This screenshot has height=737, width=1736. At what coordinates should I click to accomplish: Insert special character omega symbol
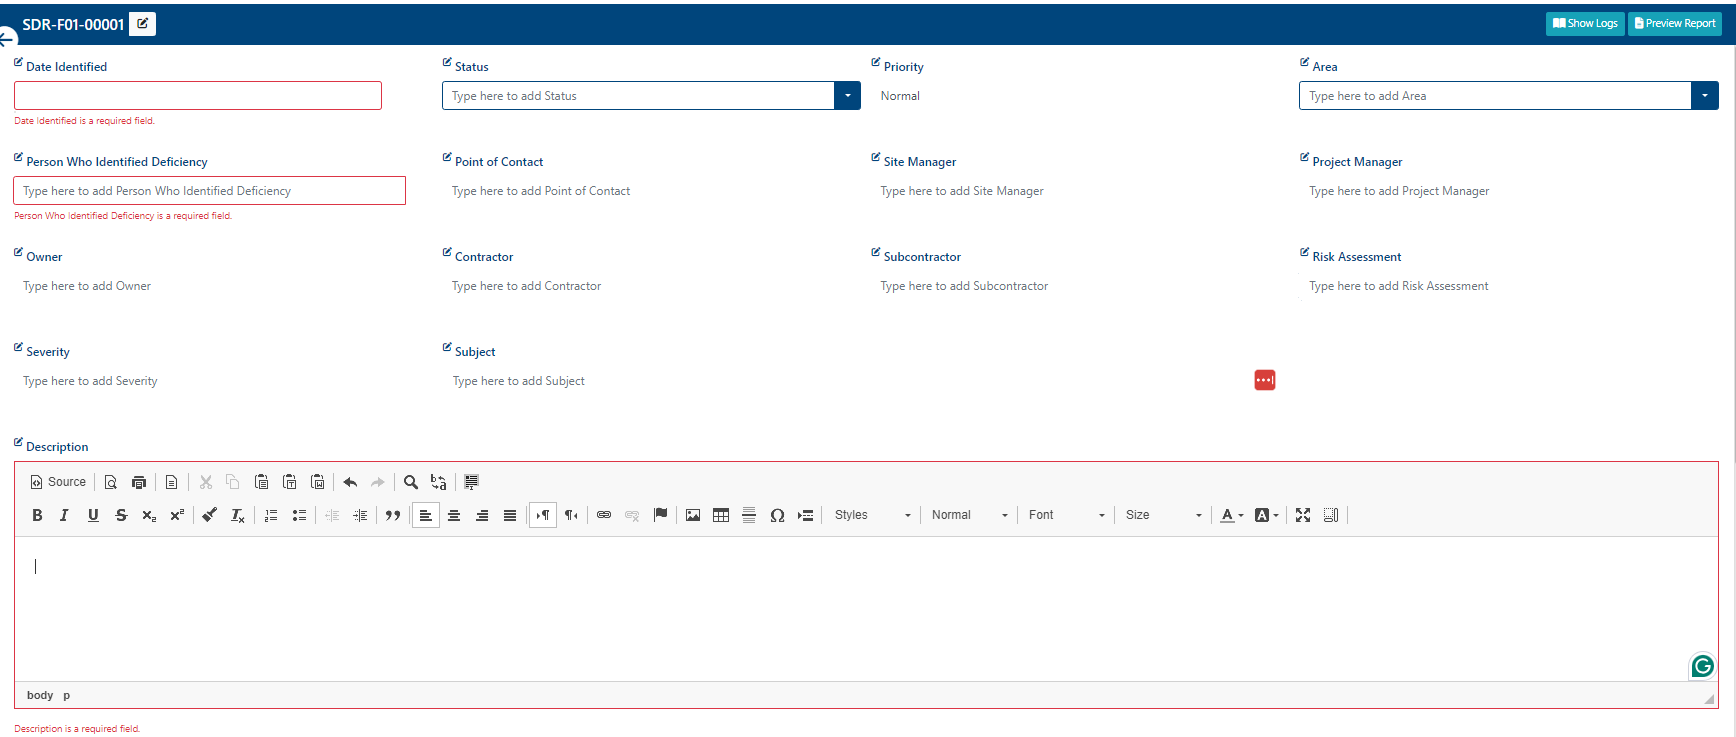(x=777, y=515)
